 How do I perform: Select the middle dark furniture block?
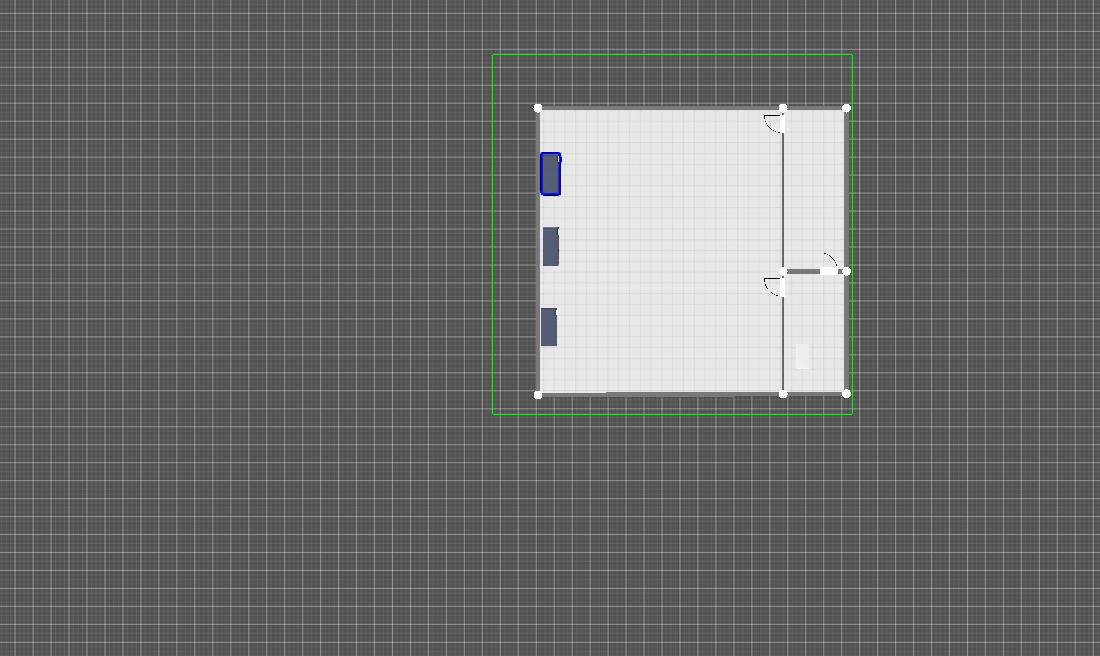coord(550,247)
